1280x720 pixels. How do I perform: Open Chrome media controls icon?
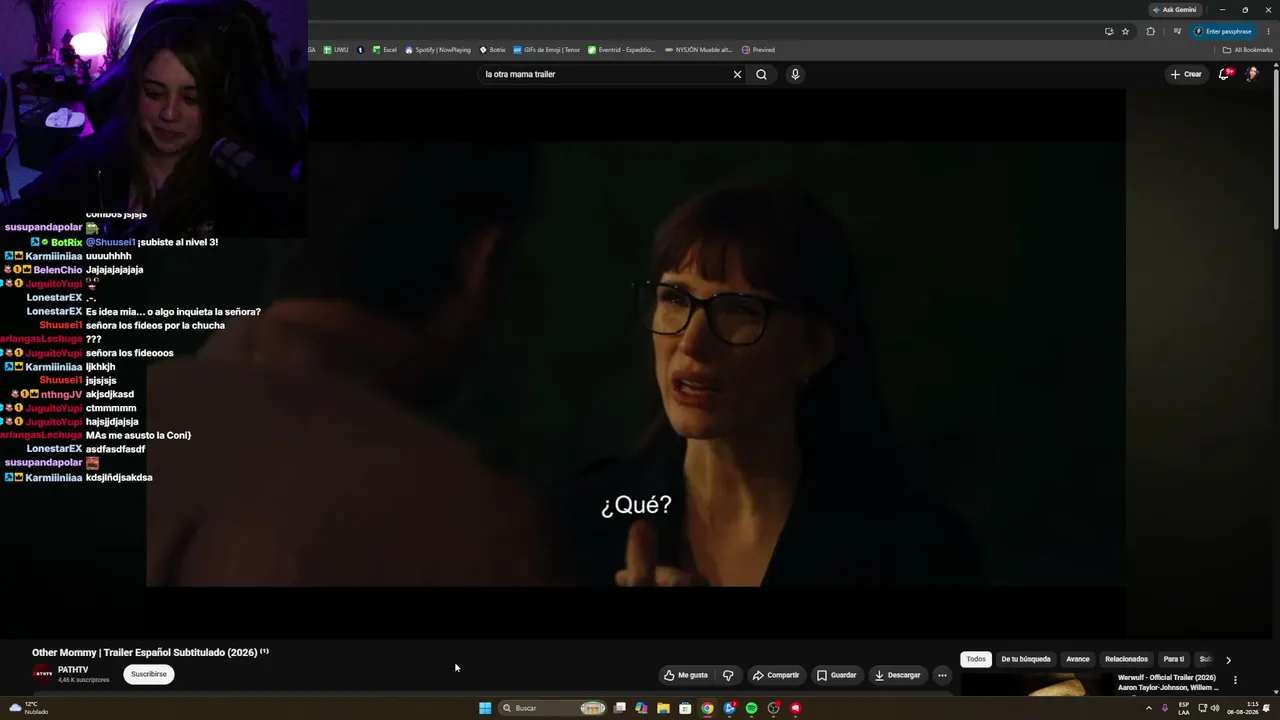click(1177, 31)
